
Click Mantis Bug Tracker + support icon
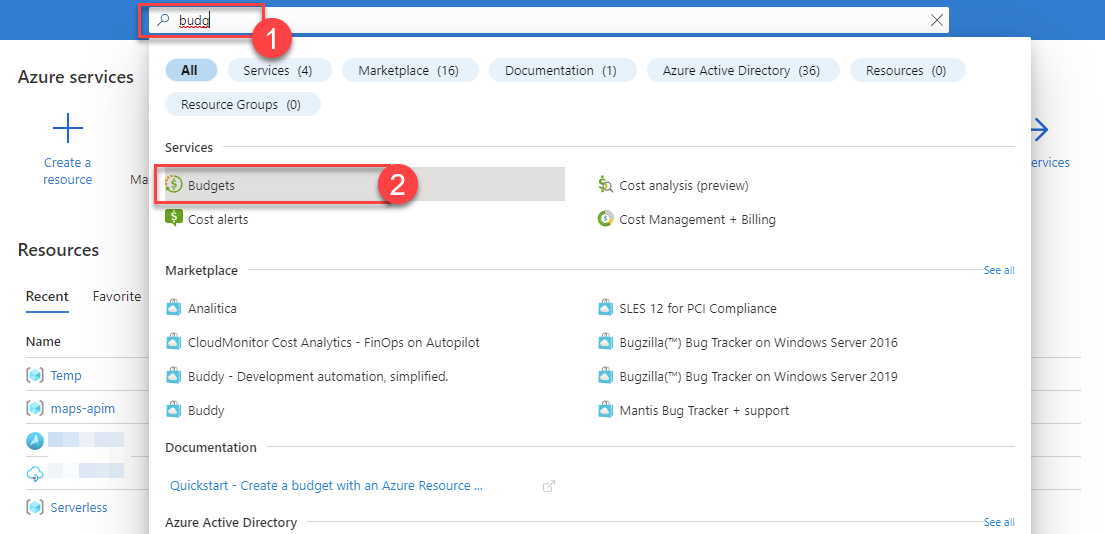coord(605,409)
